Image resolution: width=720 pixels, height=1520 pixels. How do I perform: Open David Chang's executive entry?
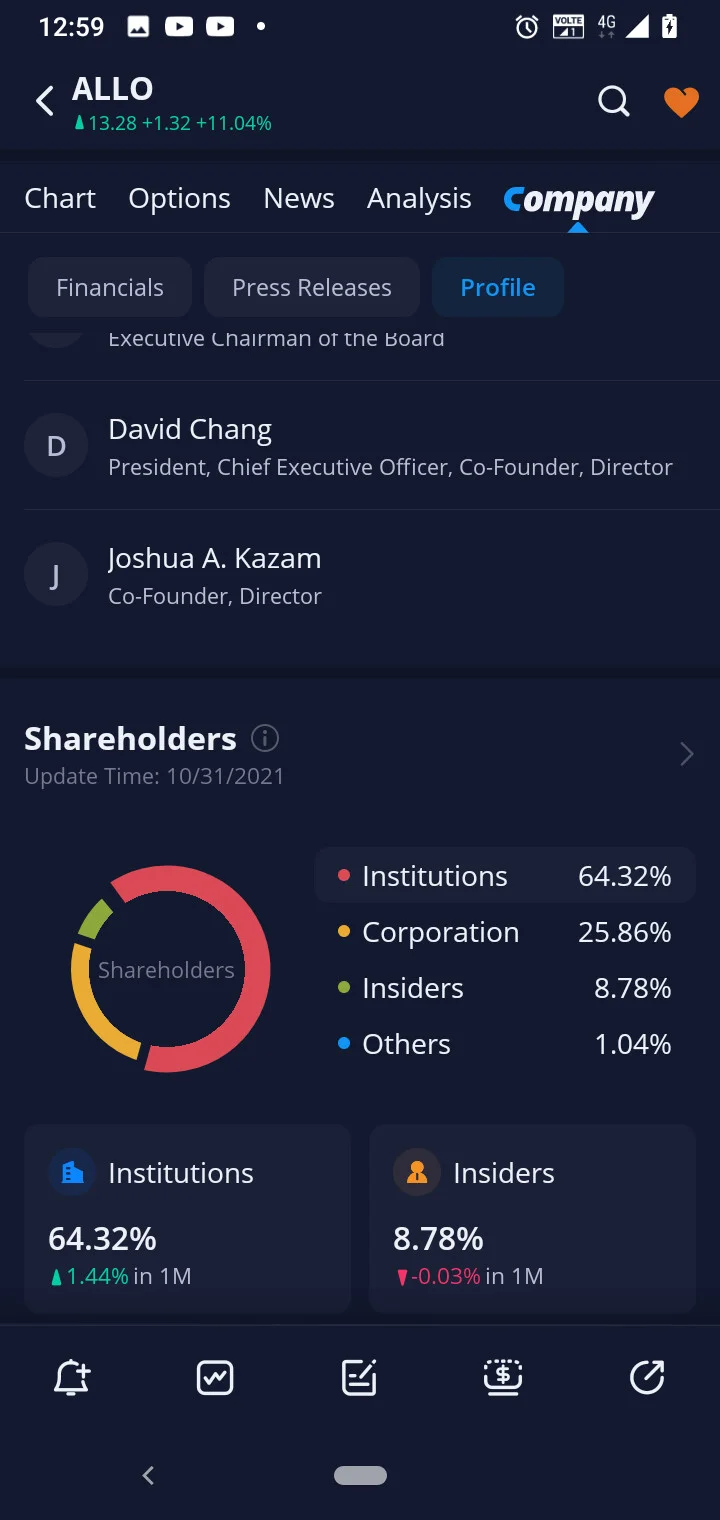tap(360, 446)
